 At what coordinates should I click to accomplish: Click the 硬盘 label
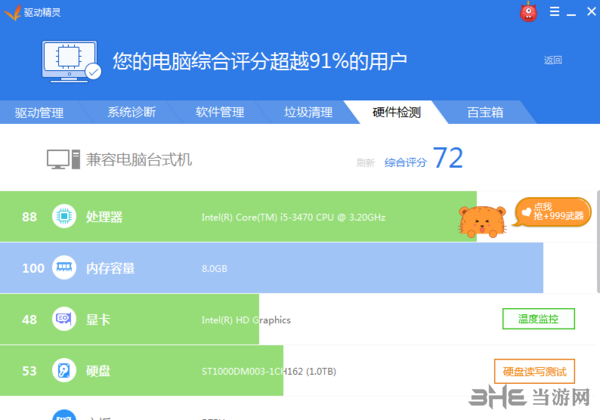tap(98, 371)
